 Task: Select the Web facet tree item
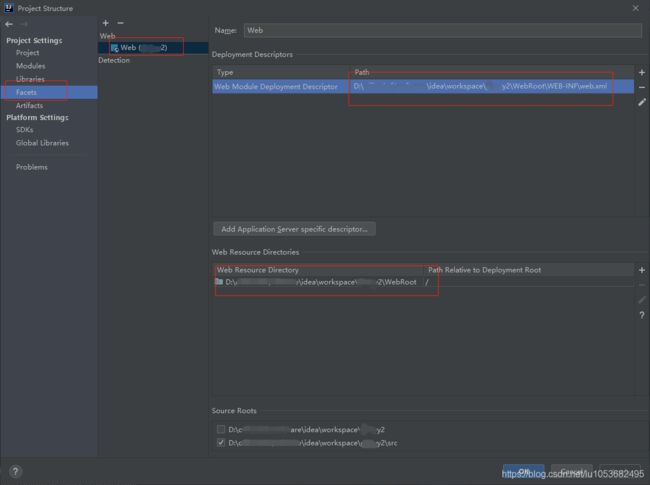145,47
